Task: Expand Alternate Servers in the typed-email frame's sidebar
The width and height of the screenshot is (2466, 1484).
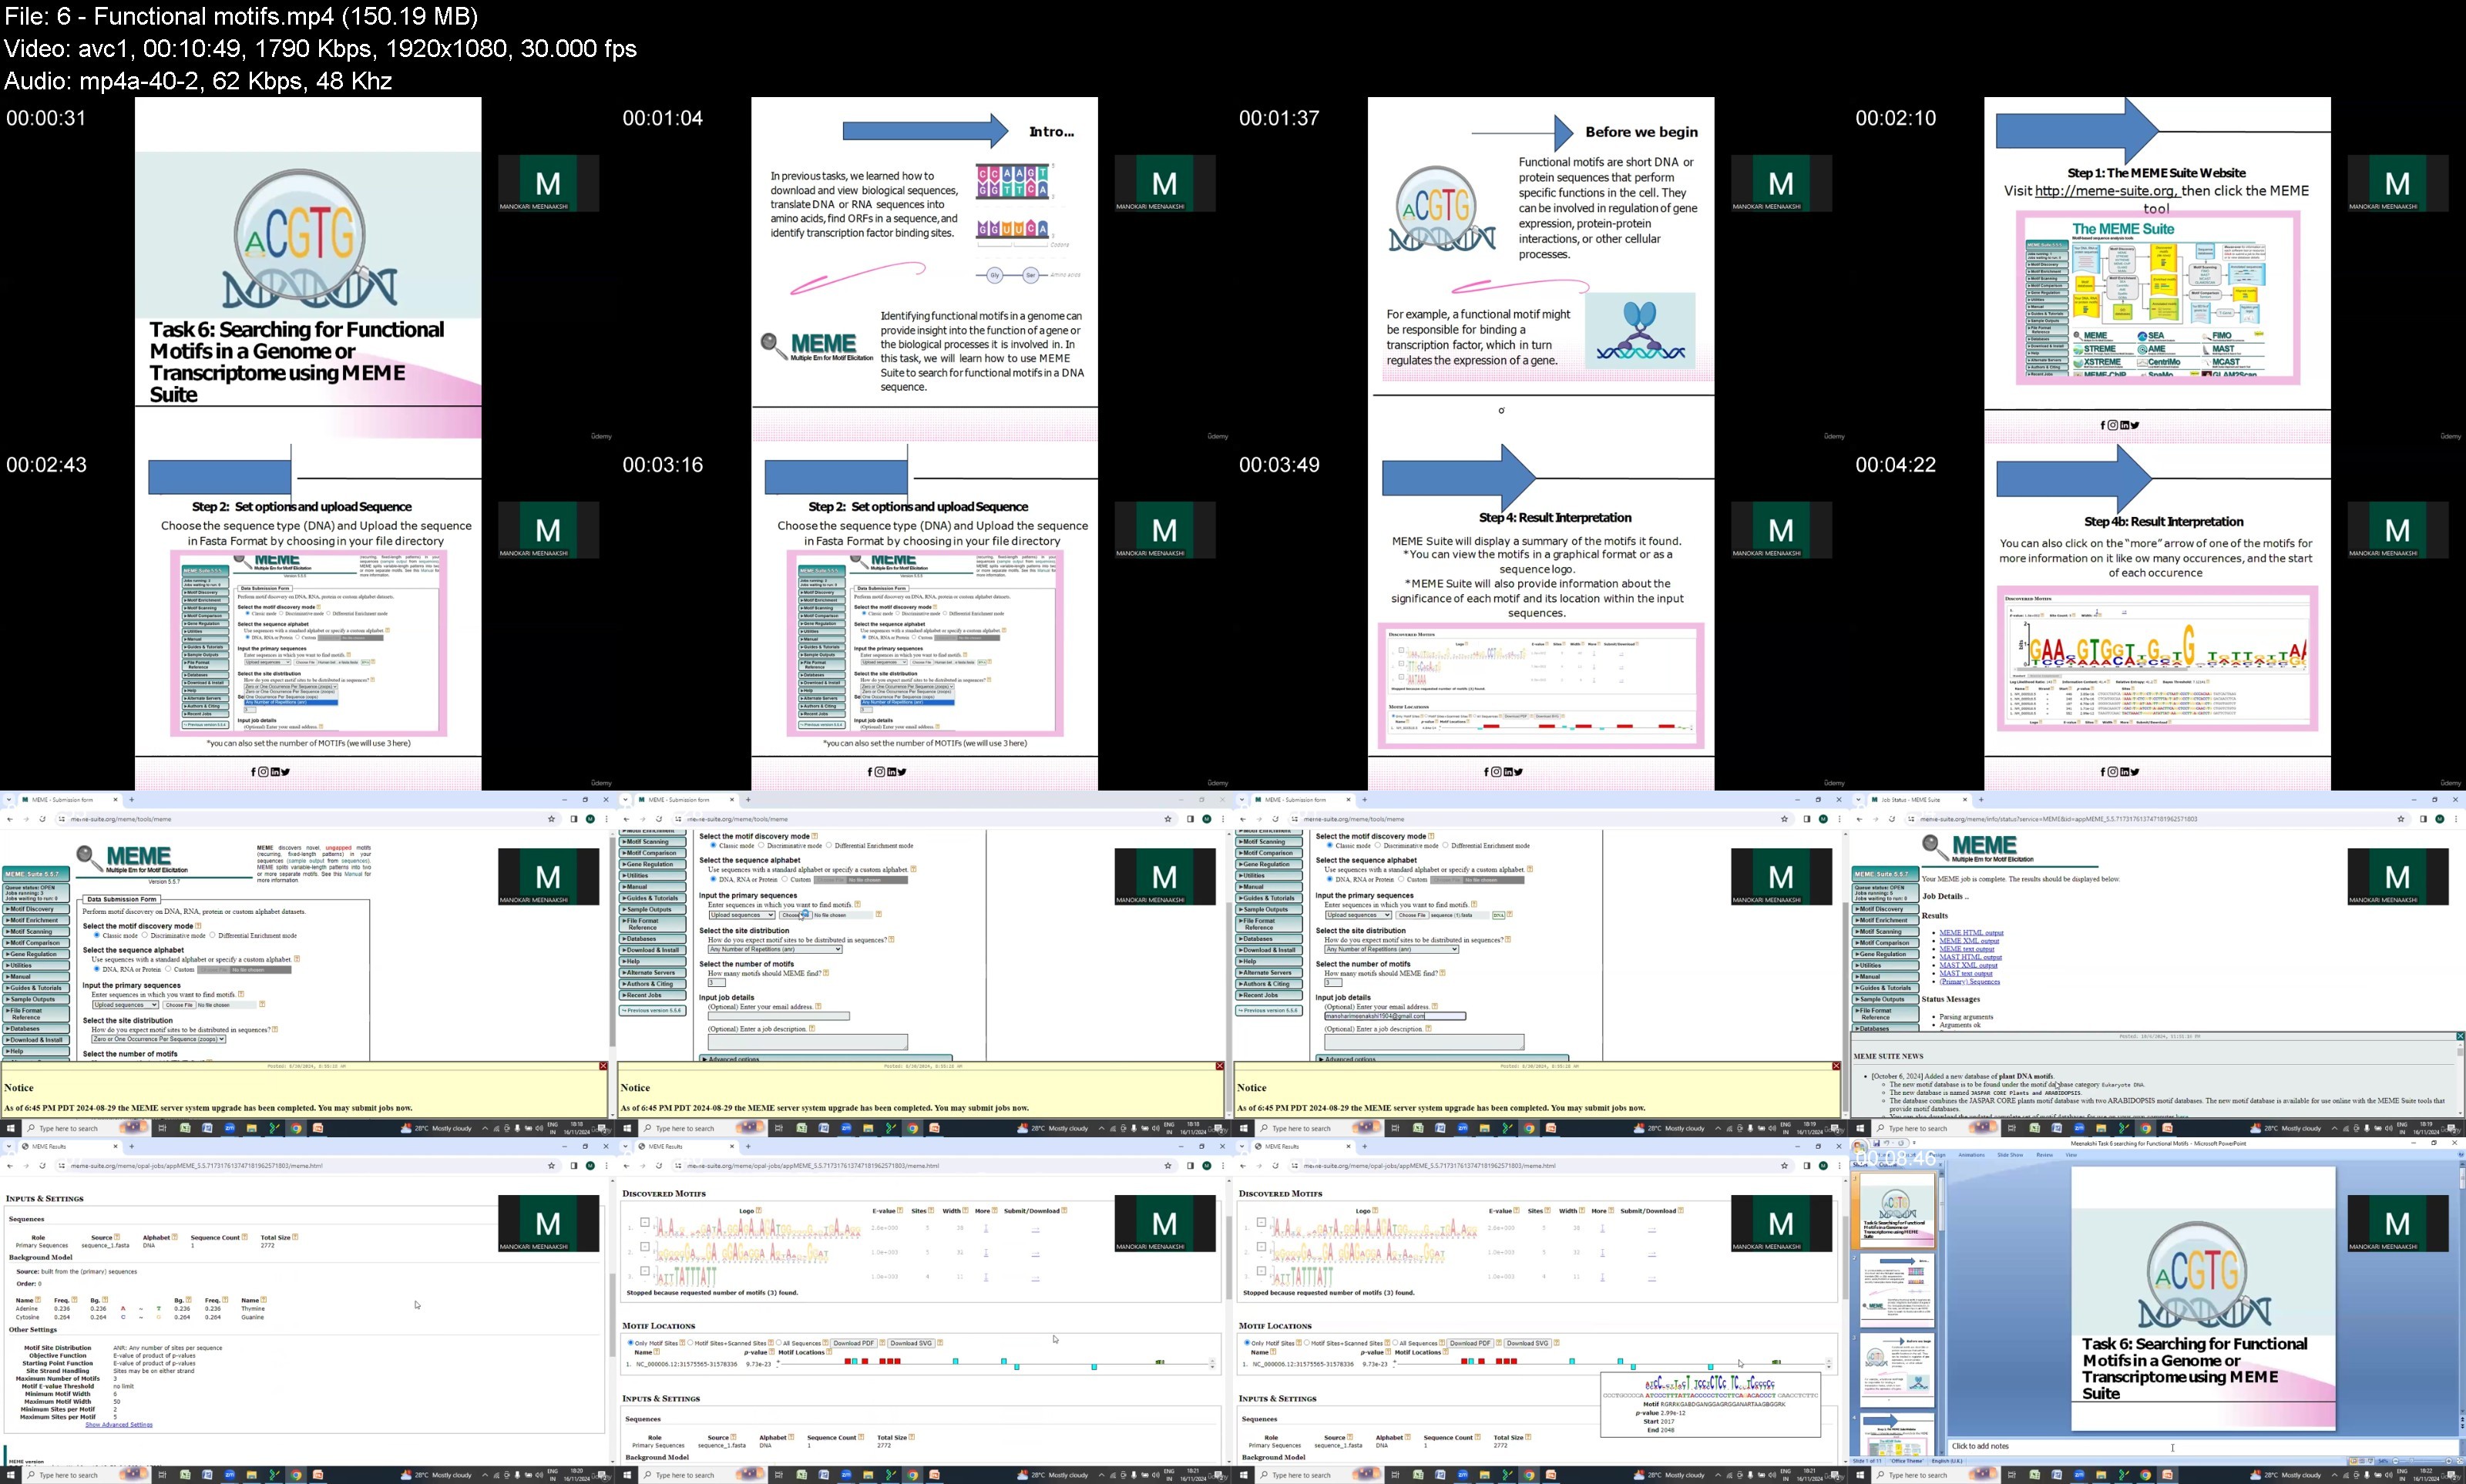Action: [x=1269, y=972]
